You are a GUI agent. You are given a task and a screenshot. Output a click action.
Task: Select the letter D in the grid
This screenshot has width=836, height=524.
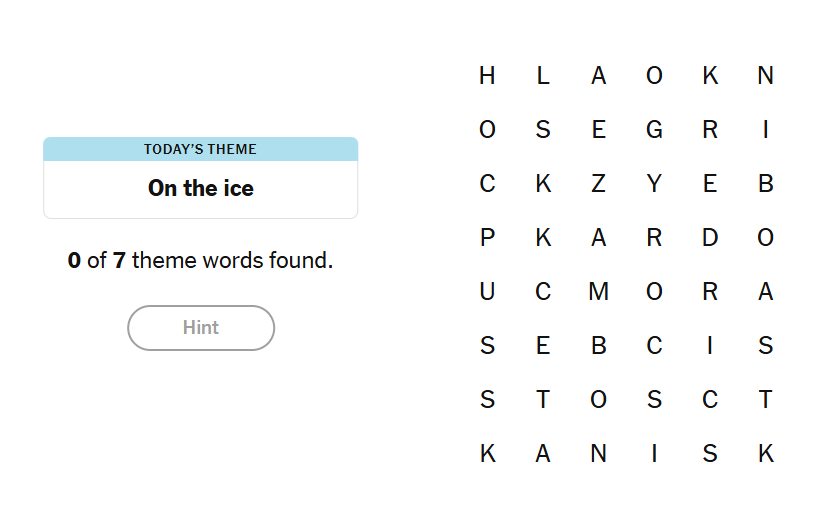(x=710, y=238)
